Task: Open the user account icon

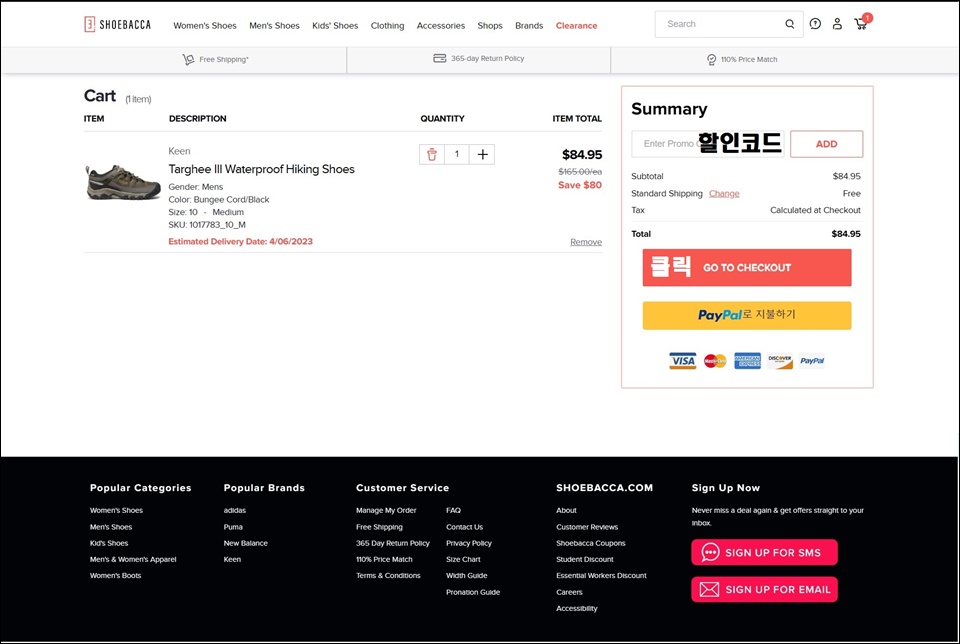Action: click(x=837, y=24)
